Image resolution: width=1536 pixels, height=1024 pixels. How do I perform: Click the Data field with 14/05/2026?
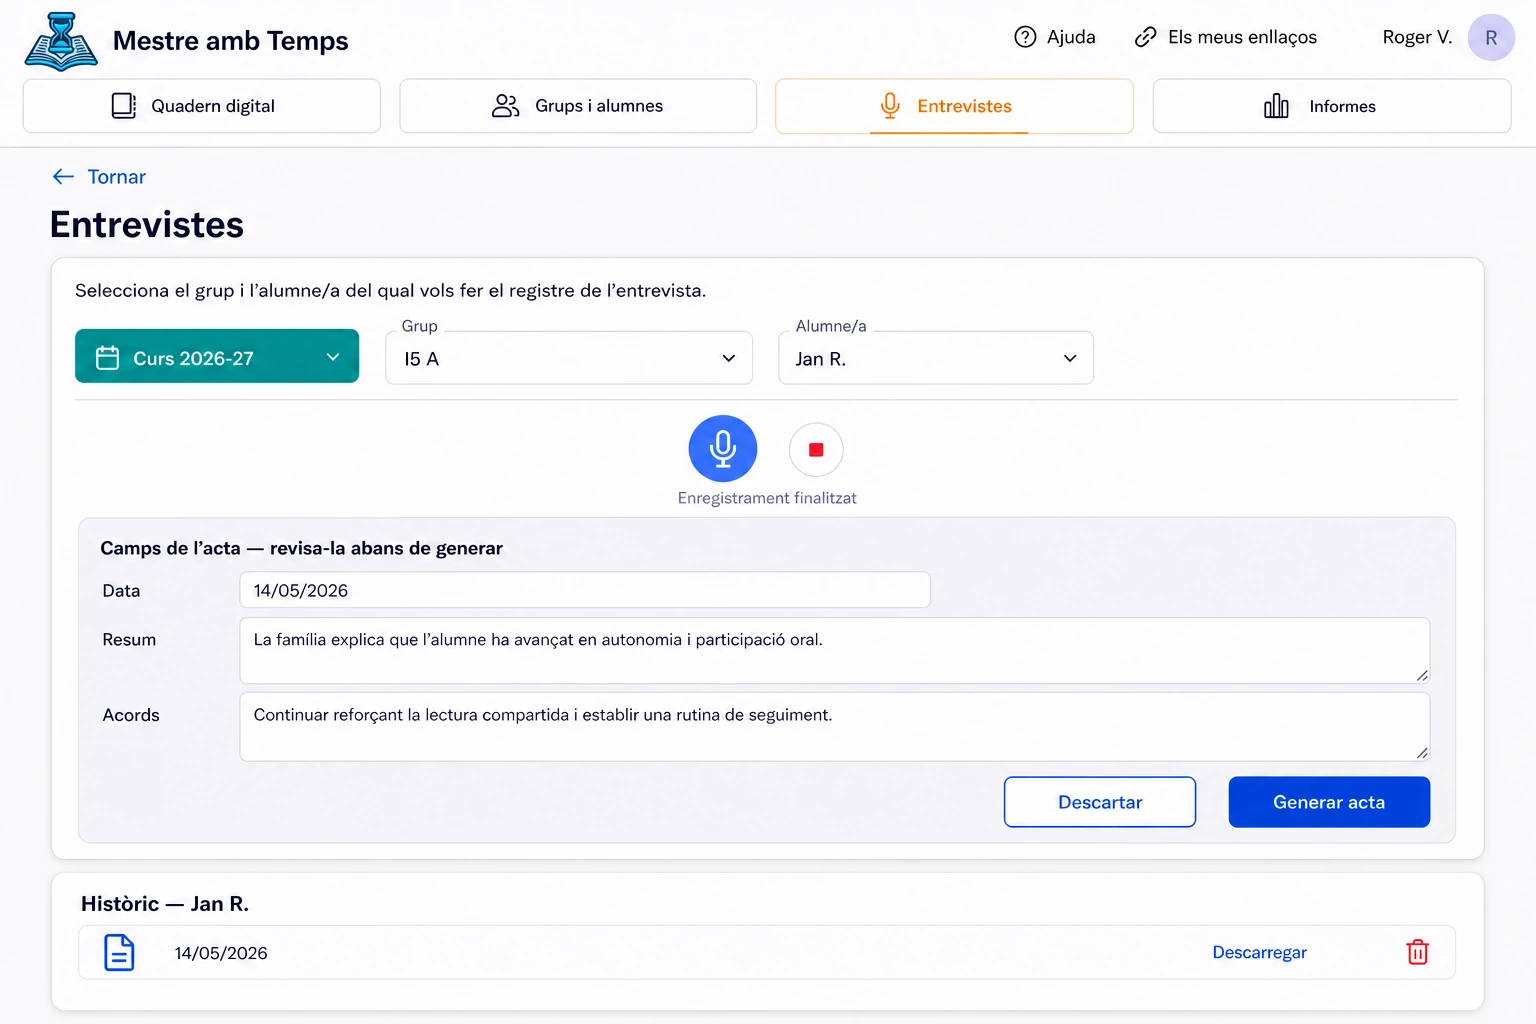[x=585, y=590]
